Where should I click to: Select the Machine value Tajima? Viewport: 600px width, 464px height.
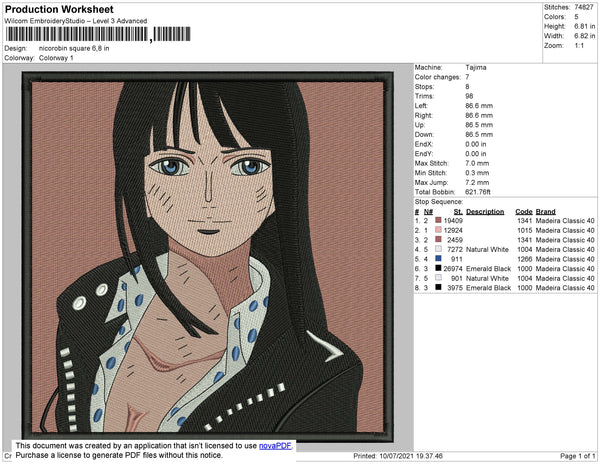coord(476,67)
